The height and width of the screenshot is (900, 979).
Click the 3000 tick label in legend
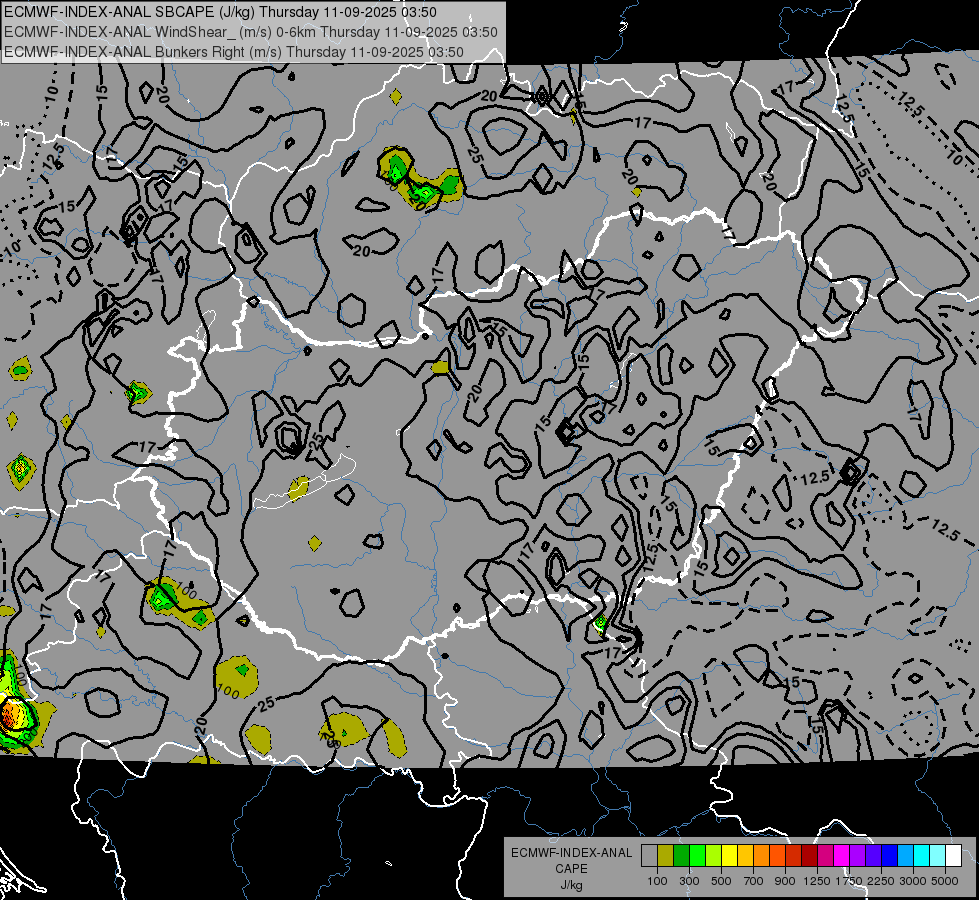click(x=913, y=881)
